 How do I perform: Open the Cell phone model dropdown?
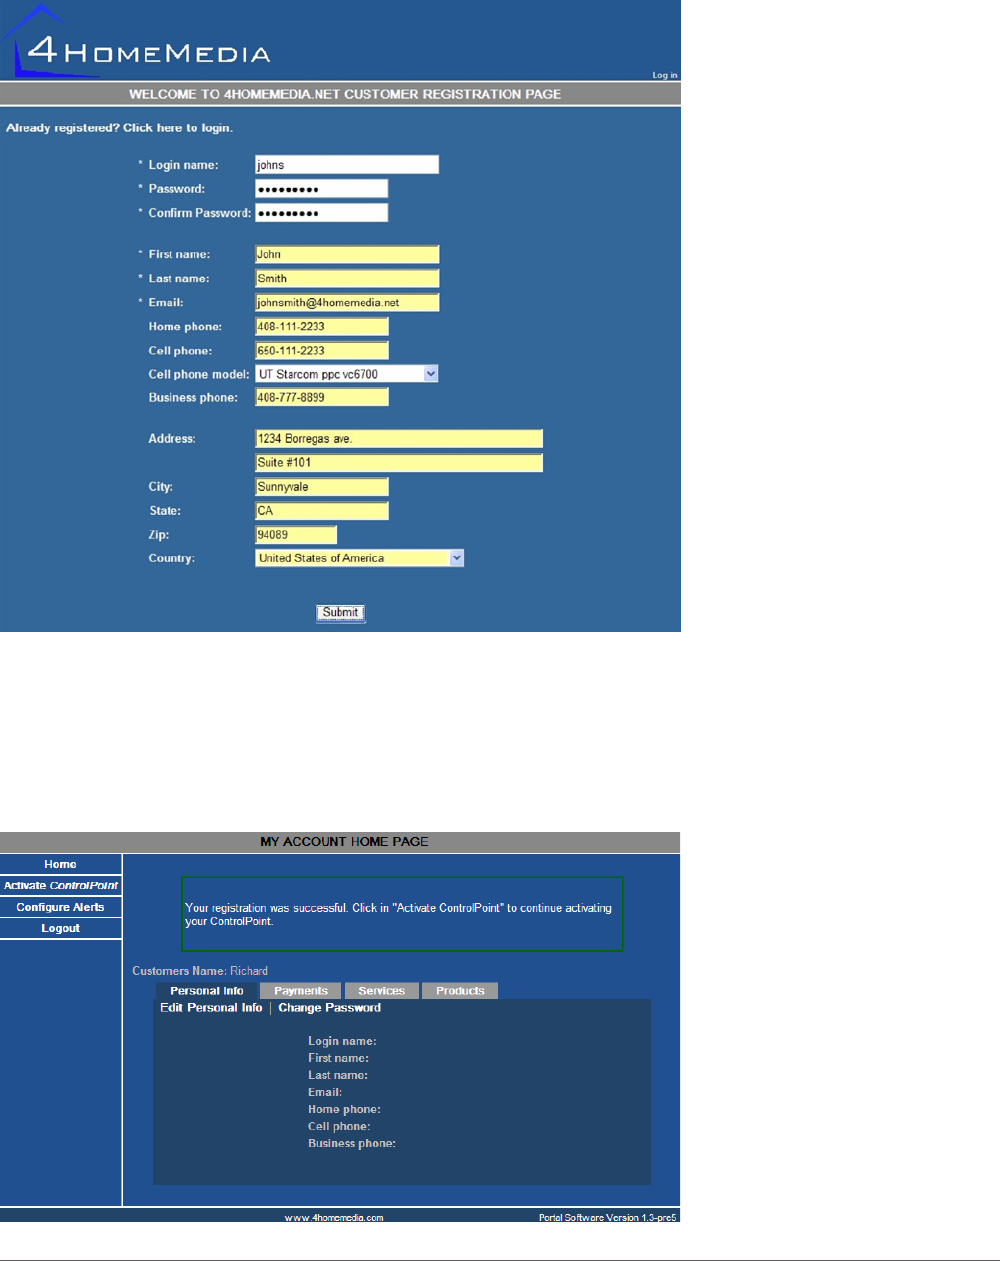pyautogui.click(x=347, y=374)
